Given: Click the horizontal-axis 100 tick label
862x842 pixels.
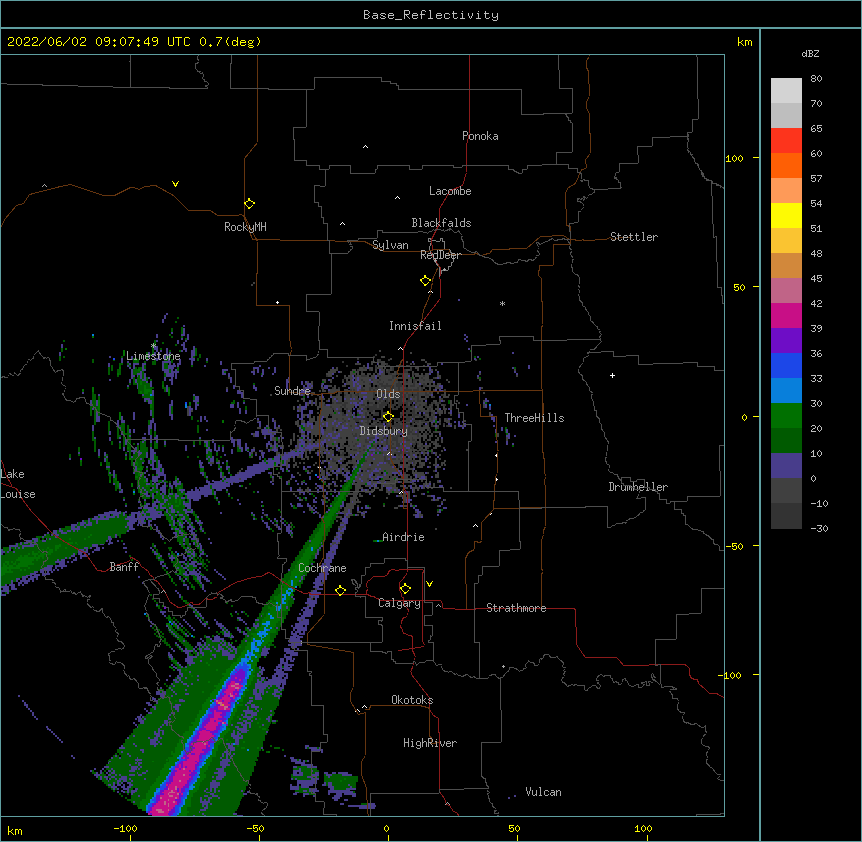Looking at the screenshot, I should coord(643,828).
